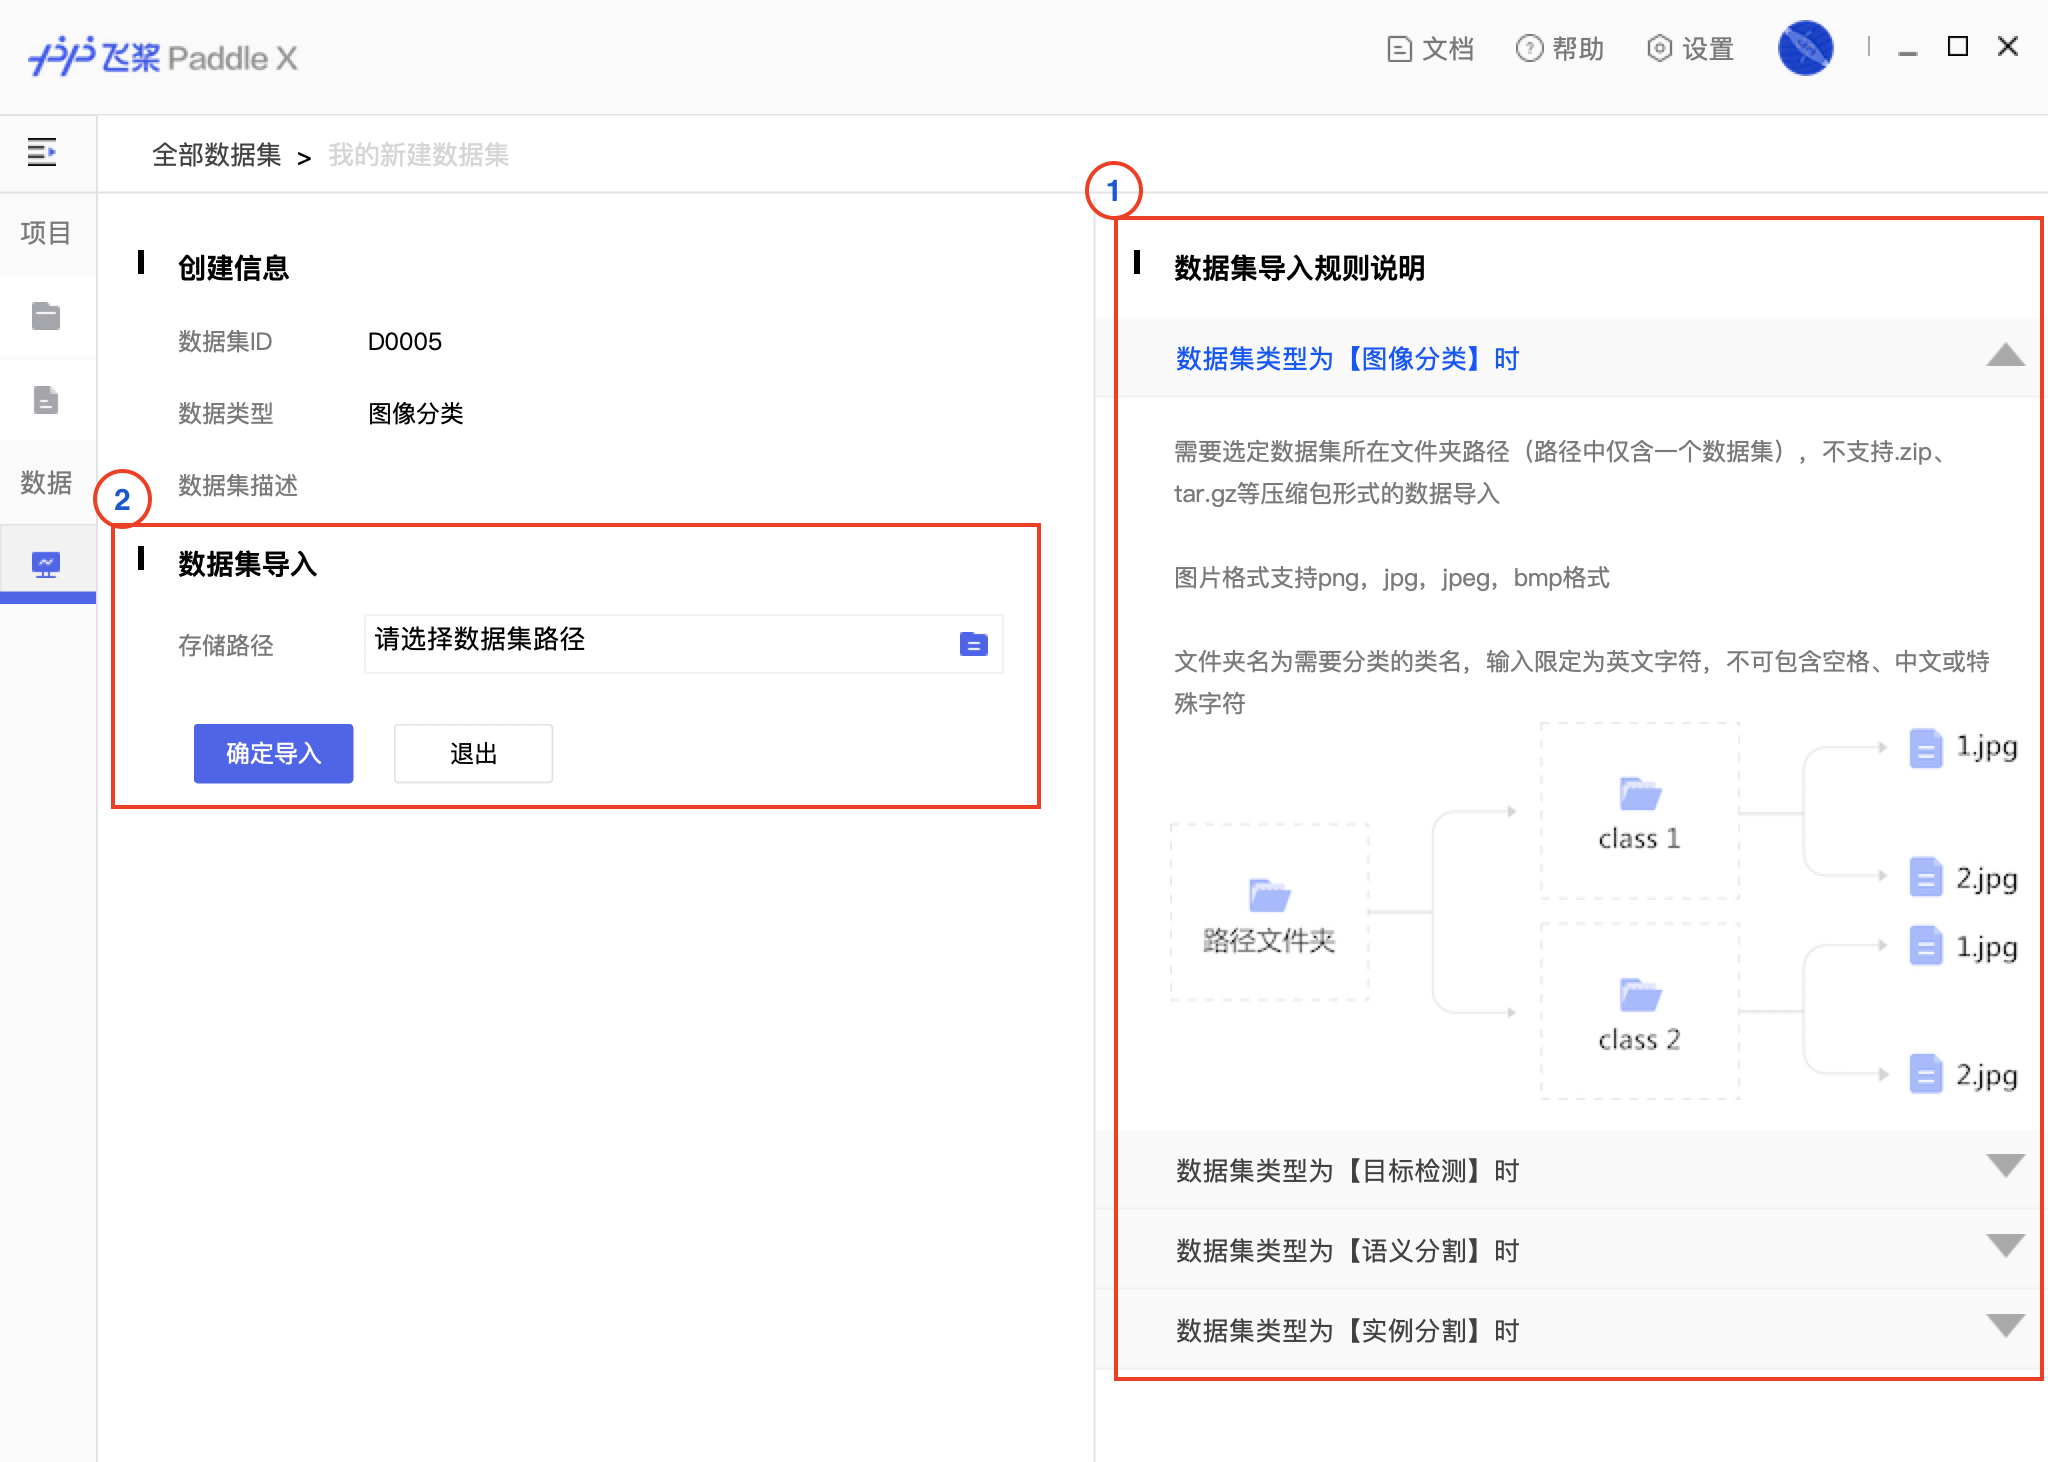Image resolution: width=2048 pixels, height=1462 pixels.
Task: Click 退出 button
Action: coord(473,753)
